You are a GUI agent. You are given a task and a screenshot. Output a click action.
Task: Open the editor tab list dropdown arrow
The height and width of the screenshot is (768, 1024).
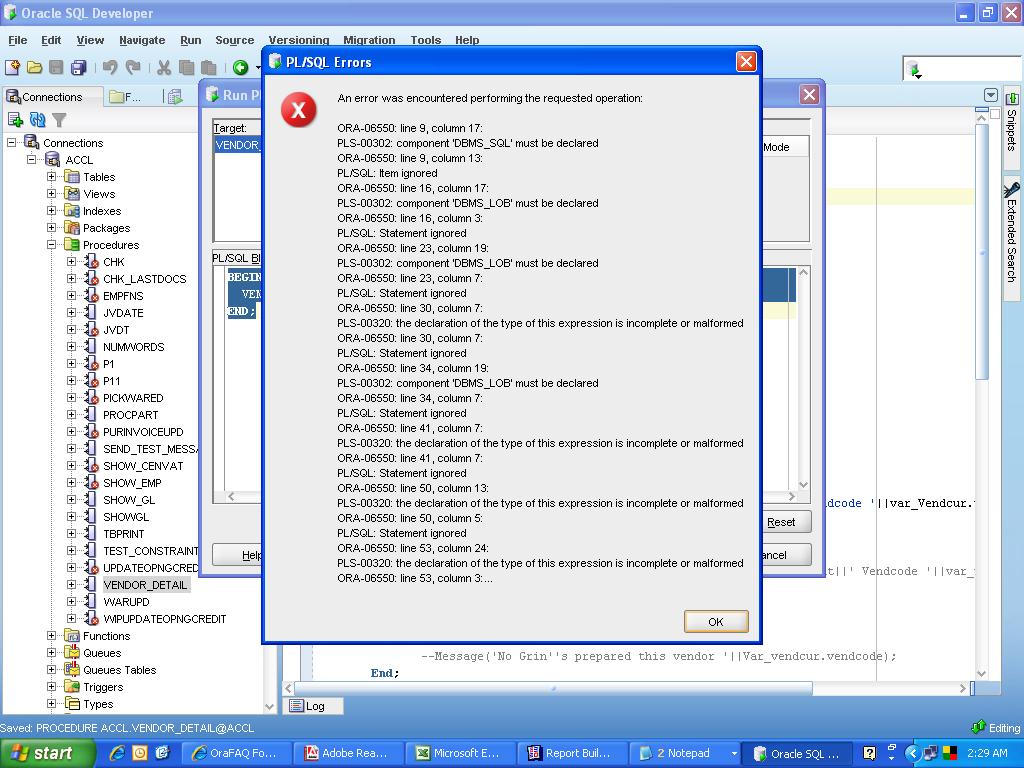(x=991, y=95)
